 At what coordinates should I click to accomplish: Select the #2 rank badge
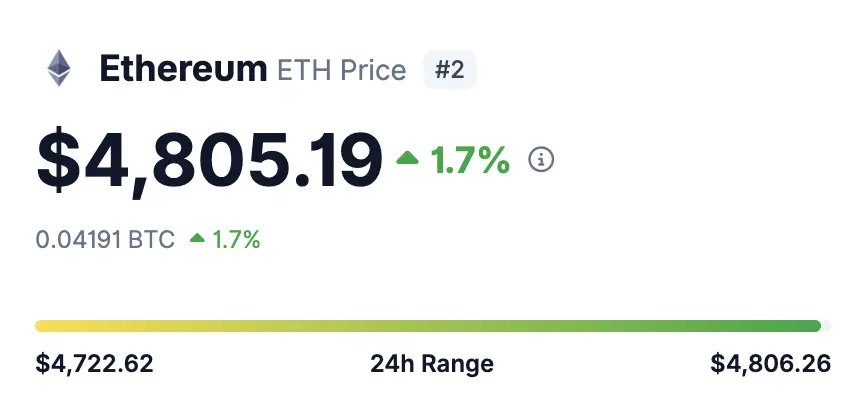tap(450, 70)
